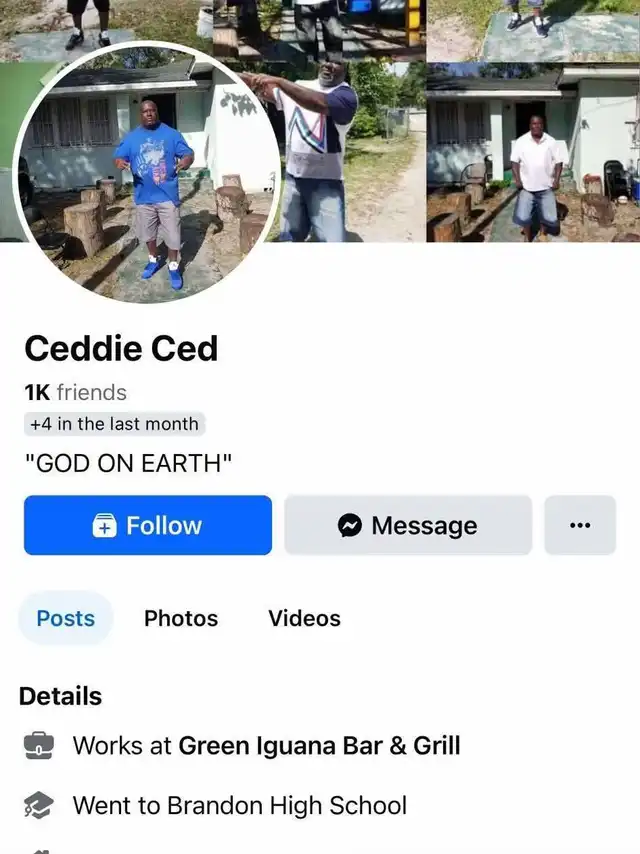Viewport: 640px width, 854px height.
Task: Switch to the Photos tab
Action: [181, 618]
